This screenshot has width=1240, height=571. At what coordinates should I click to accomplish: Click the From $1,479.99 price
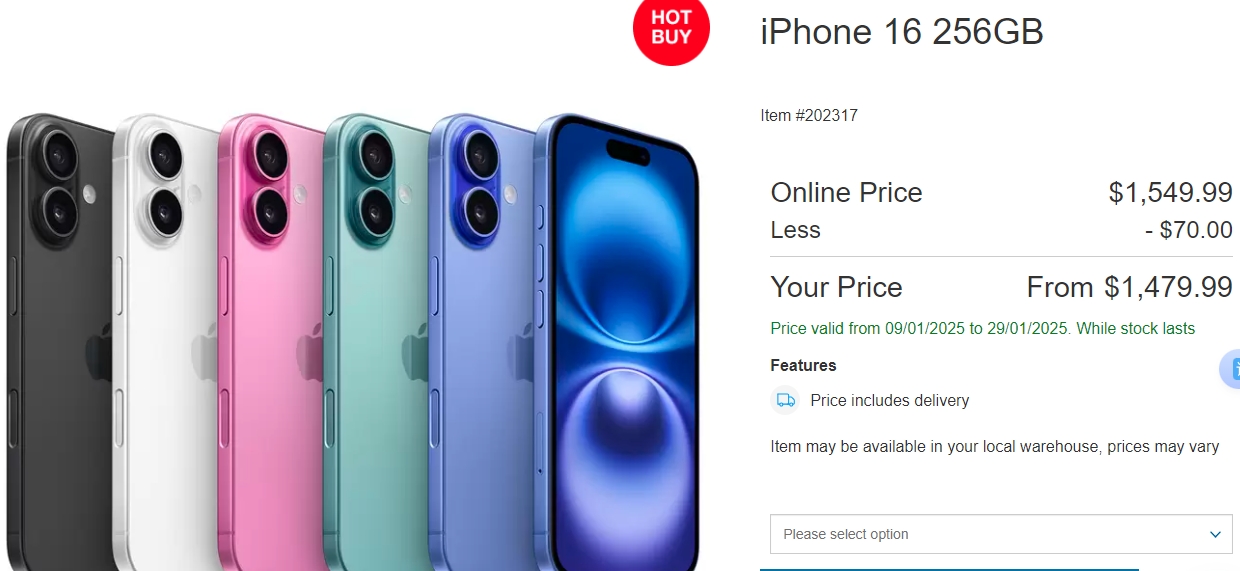(1129, 288)
